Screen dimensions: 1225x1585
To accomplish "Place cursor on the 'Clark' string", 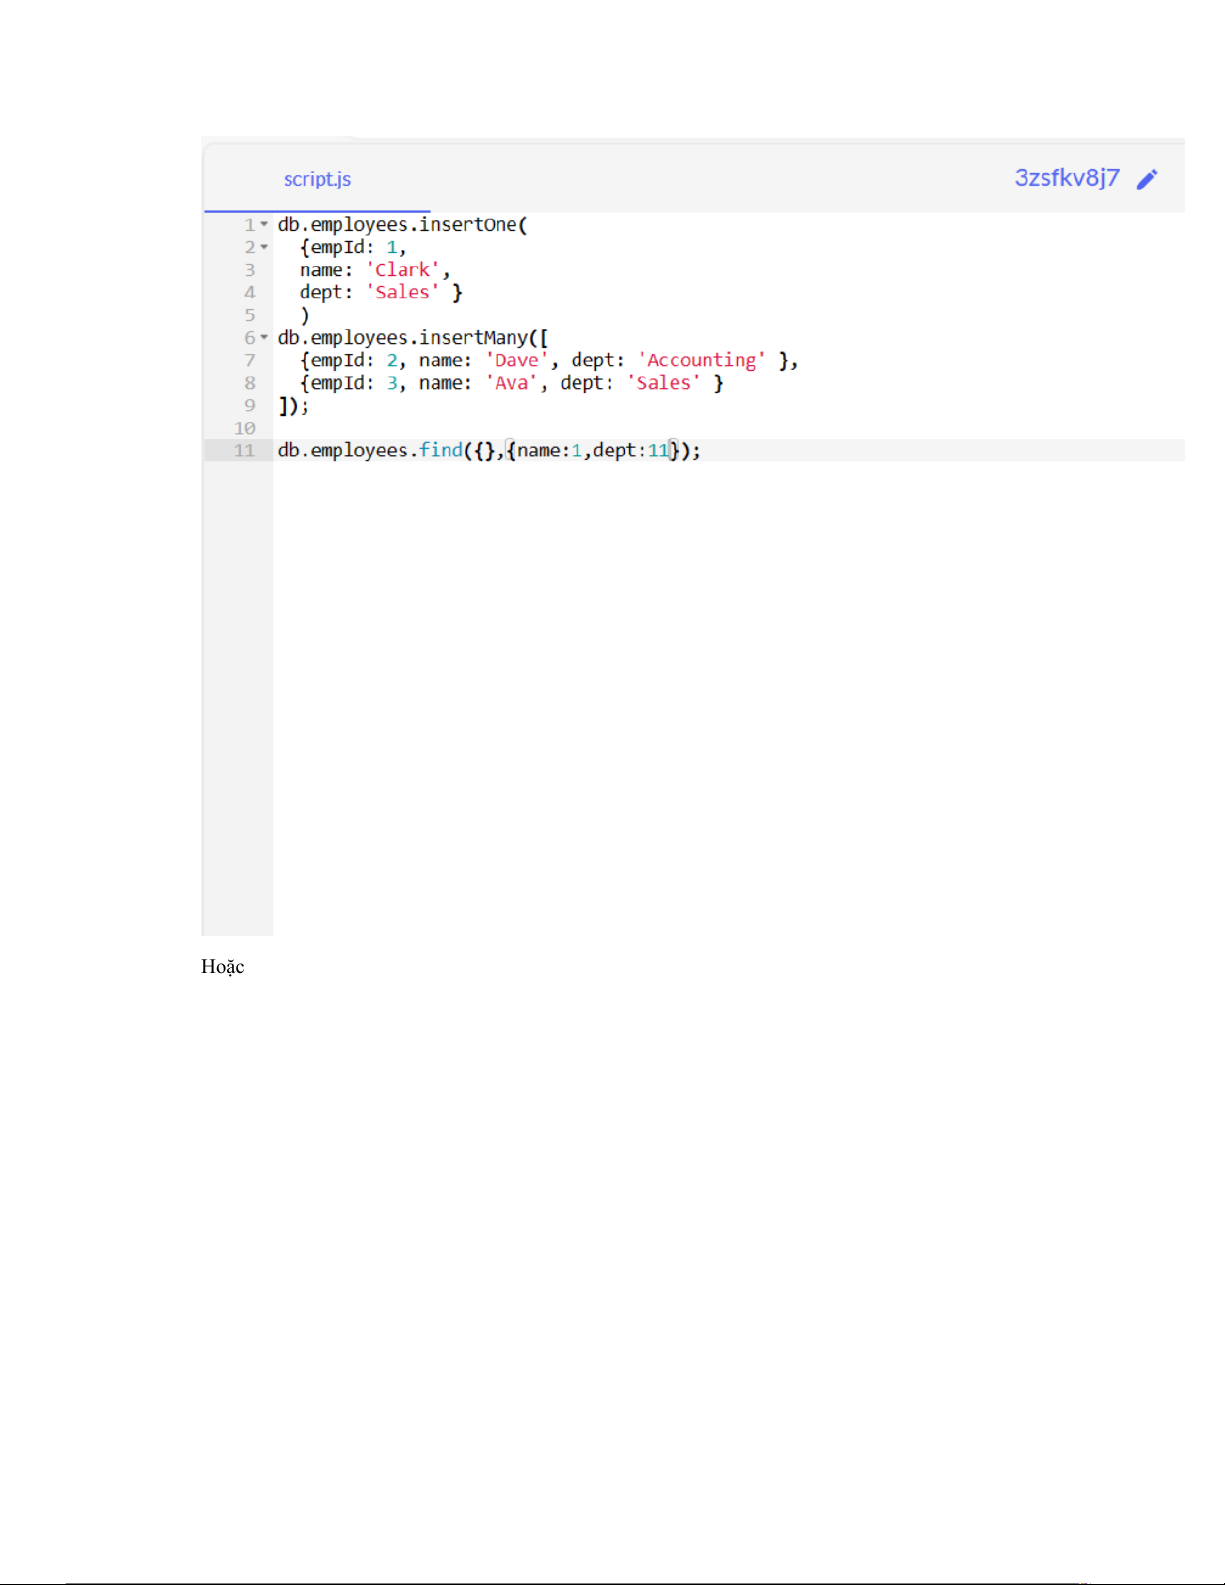I will [x=402, y=270].
